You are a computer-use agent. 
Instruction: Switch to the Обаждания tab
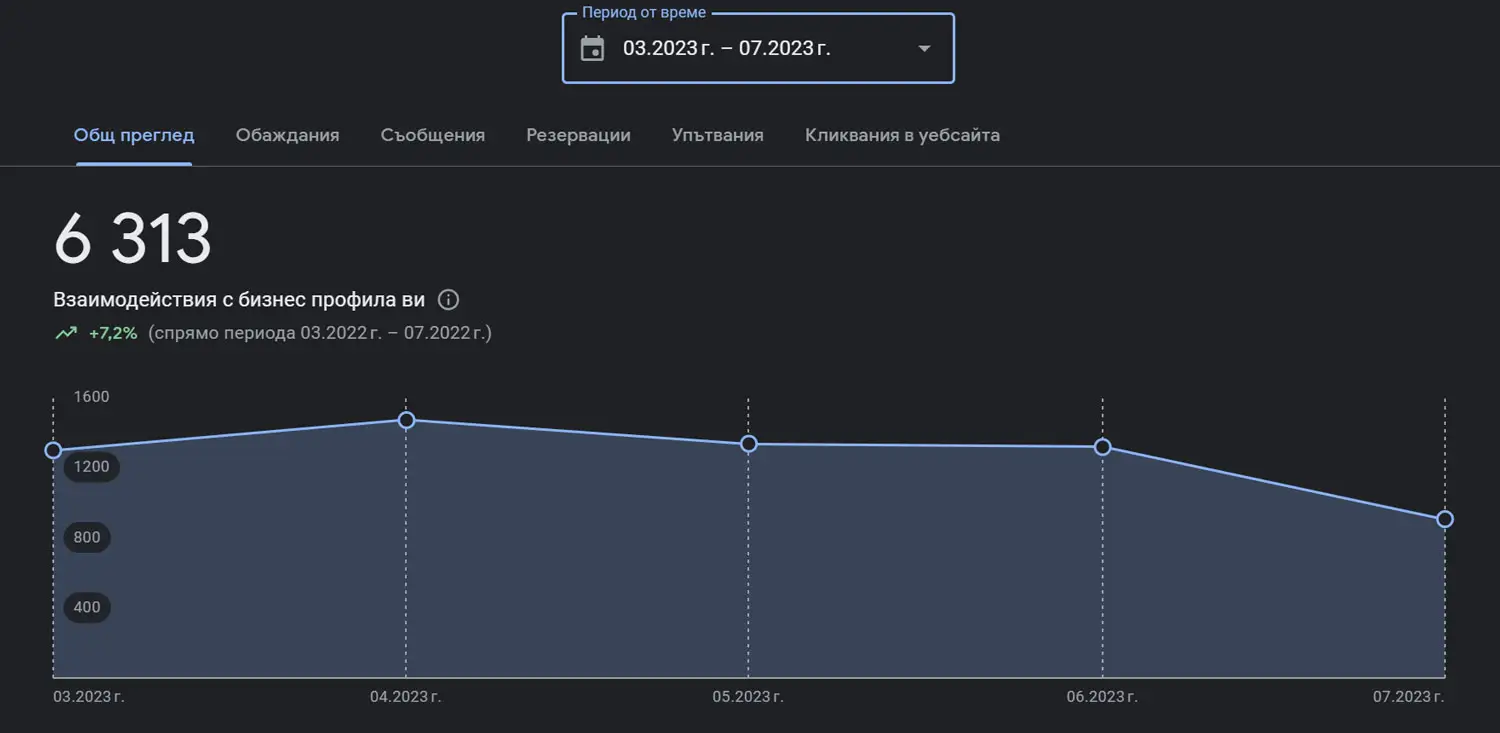pos(287,135)
